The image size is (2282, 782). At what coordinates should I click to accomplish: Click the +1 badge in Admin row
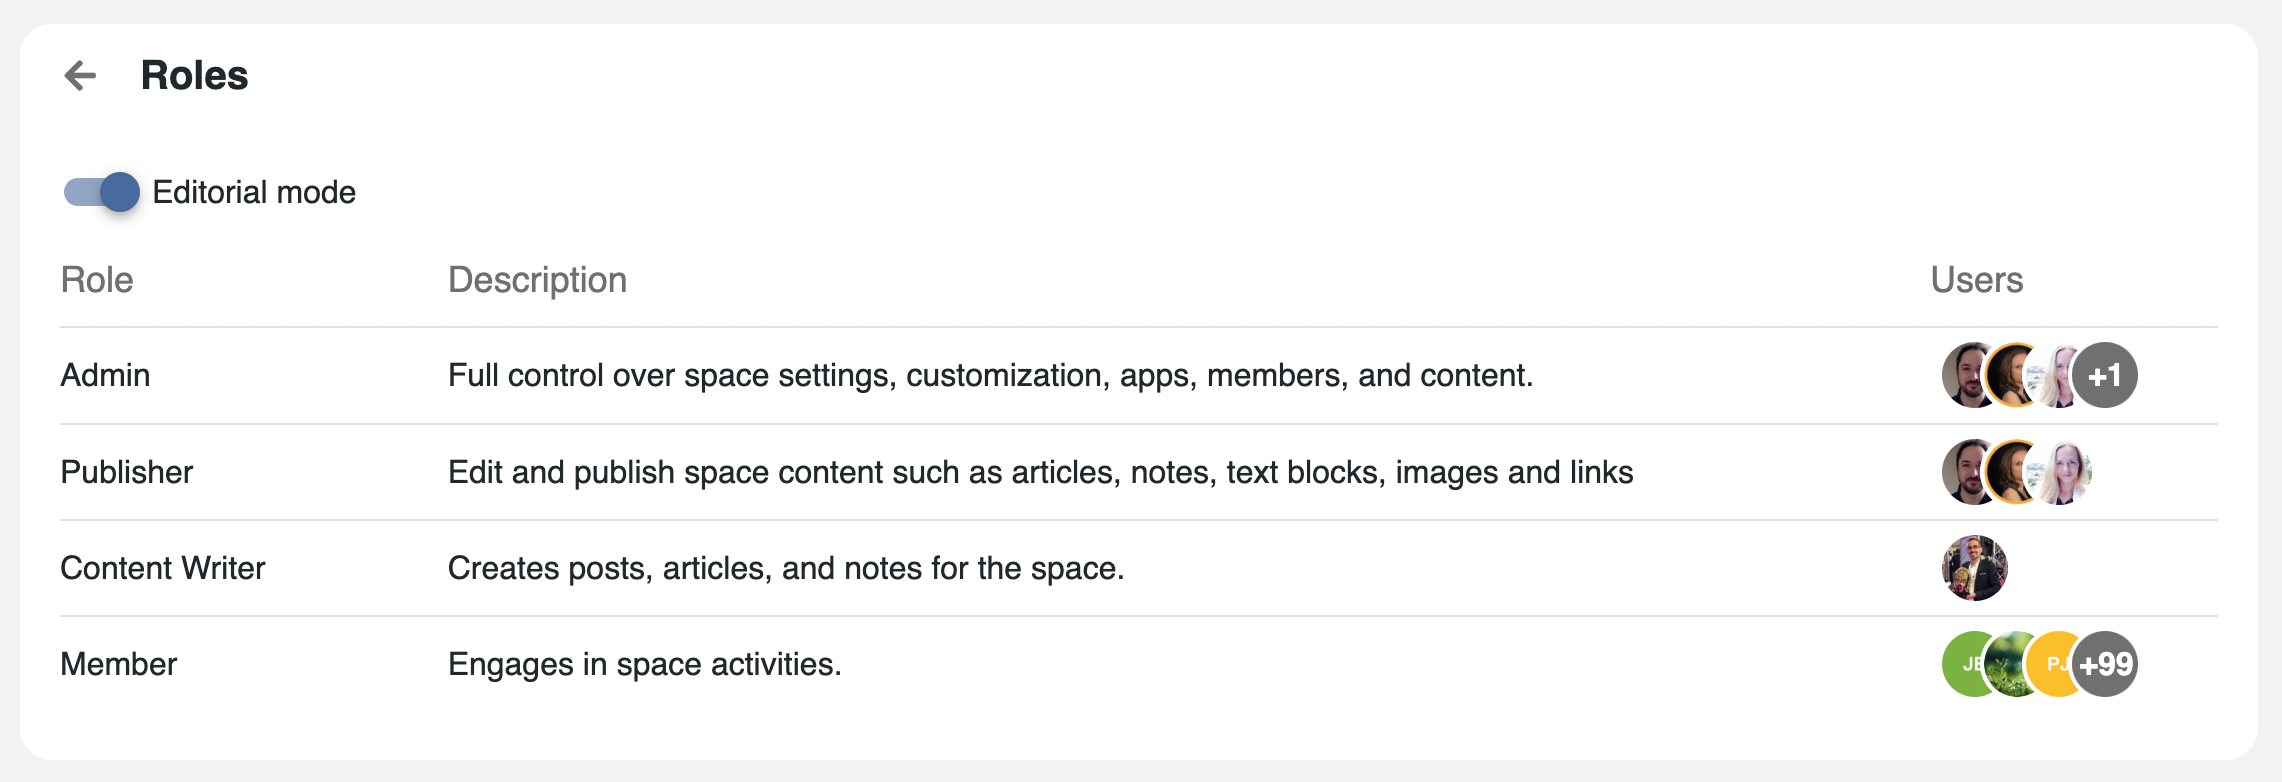pos(2105,375)
